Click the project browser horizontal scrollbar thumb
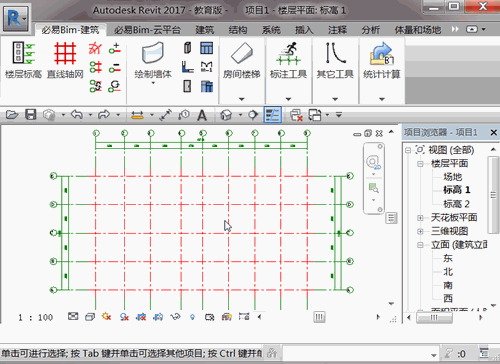Image resolution: width=500 pixels, height=364 pixels. (x=434, y=317)
